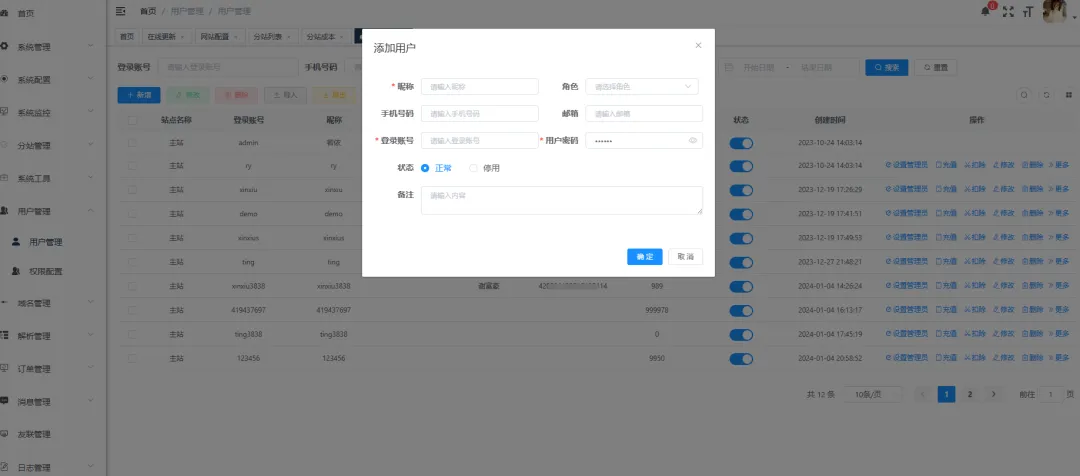Click the notification bell icon
This screenshot has height=476, width=1080.
click(x=987, y=11)
